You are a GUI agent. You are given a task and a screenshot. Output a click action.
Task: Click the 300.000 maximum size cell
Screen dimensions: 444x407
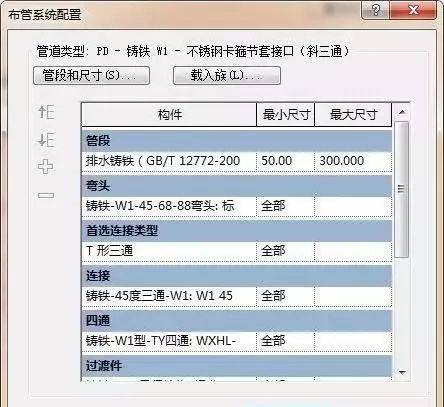pos(353,161)
